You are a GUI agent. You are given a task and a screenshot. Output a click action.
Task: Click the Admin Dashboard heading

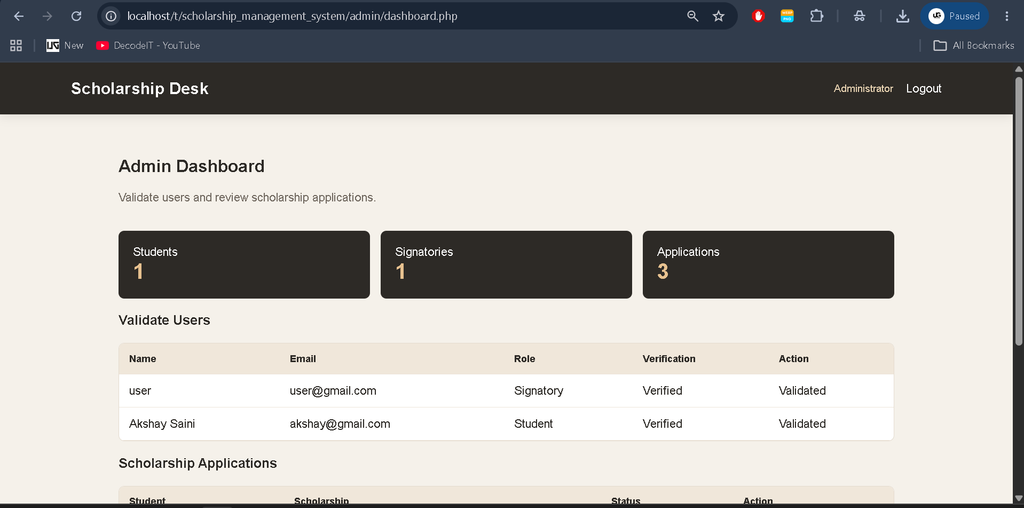tap(191, 167)
